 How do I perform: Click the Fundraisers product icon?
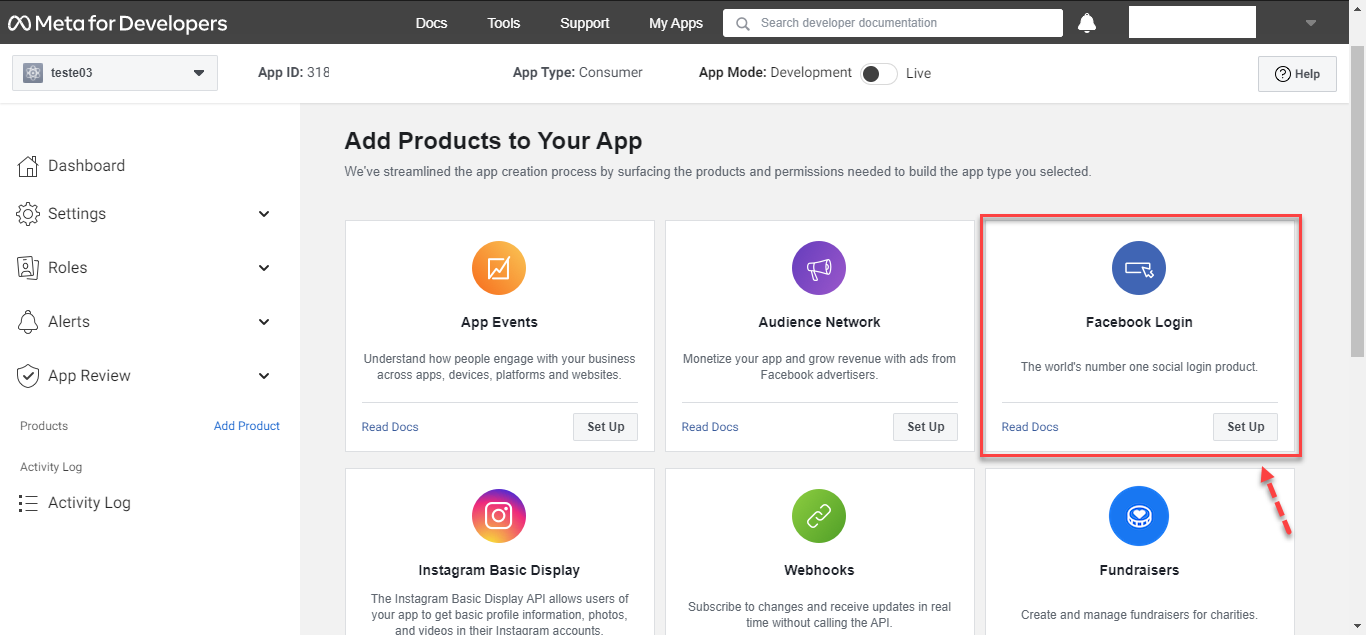(1137, 517)
